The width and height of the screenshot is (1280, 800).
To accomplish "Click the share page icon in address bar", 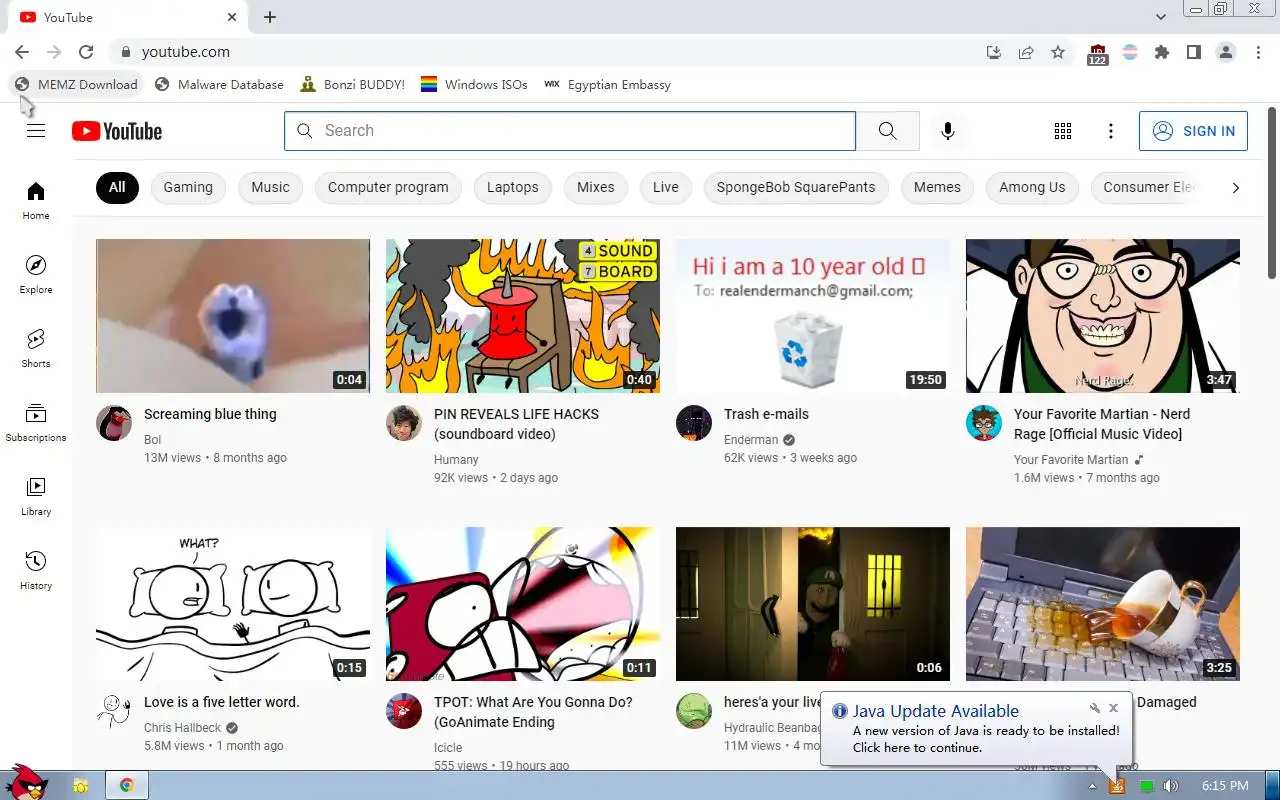I will point(1026,52).
